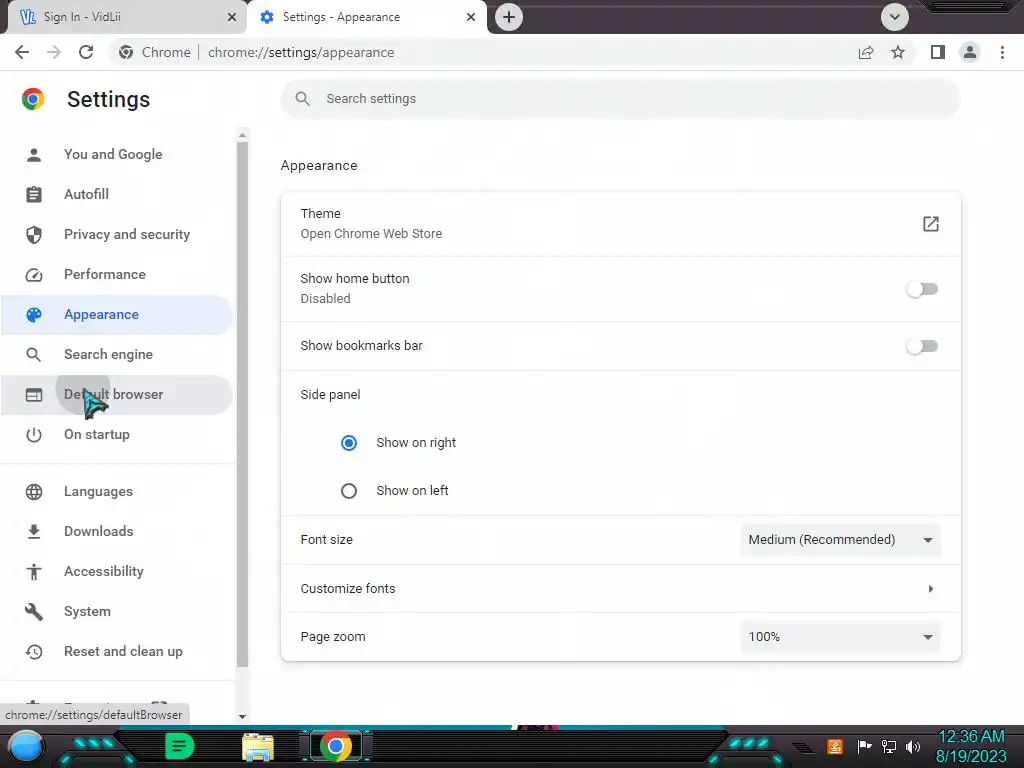The height and width of the screenshot is (768, 1024).
Task: Toggle Show home button switch
Action: [x=921, y=289]
